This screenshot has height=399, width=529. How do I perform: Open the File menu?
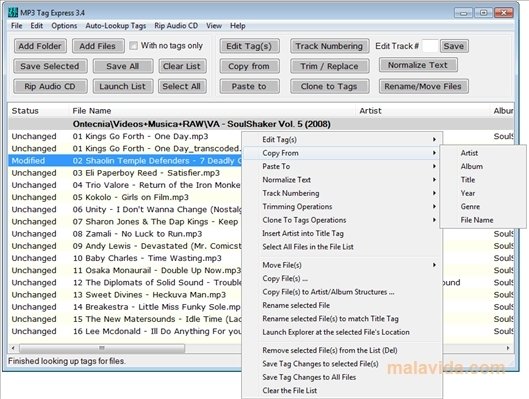coord(17,26)
